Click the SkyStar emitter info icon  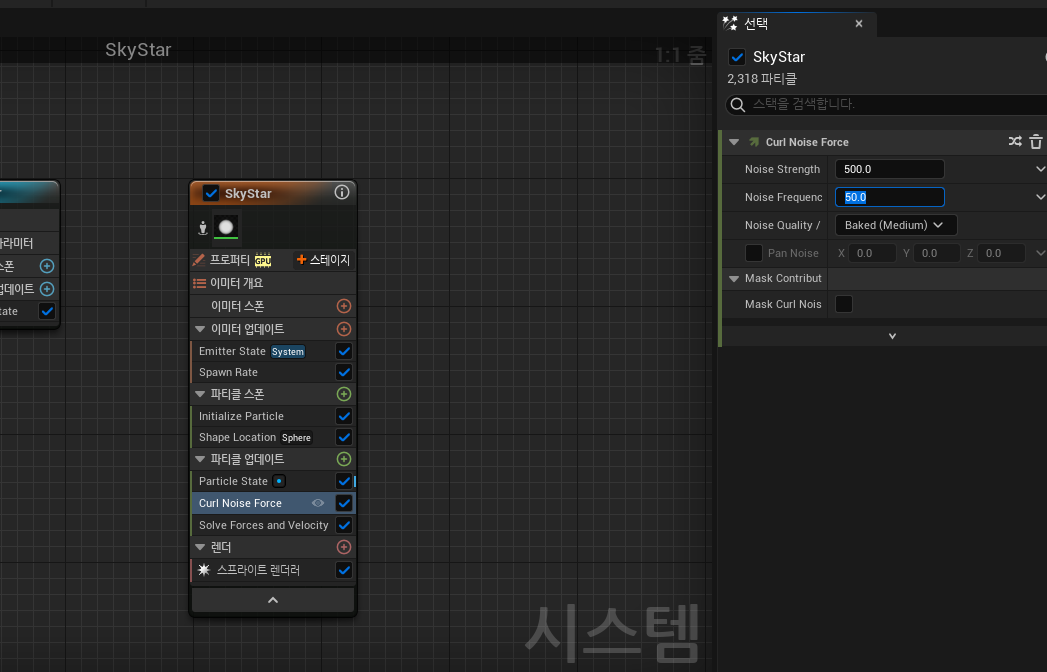[341, 192]
